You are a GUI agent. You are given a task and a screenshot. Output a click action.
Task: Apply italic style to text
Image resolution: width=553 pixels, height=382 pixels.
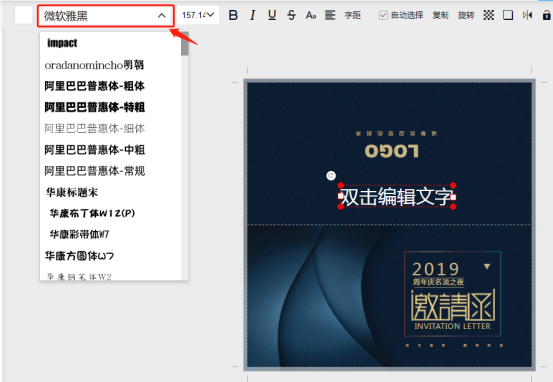253,15
